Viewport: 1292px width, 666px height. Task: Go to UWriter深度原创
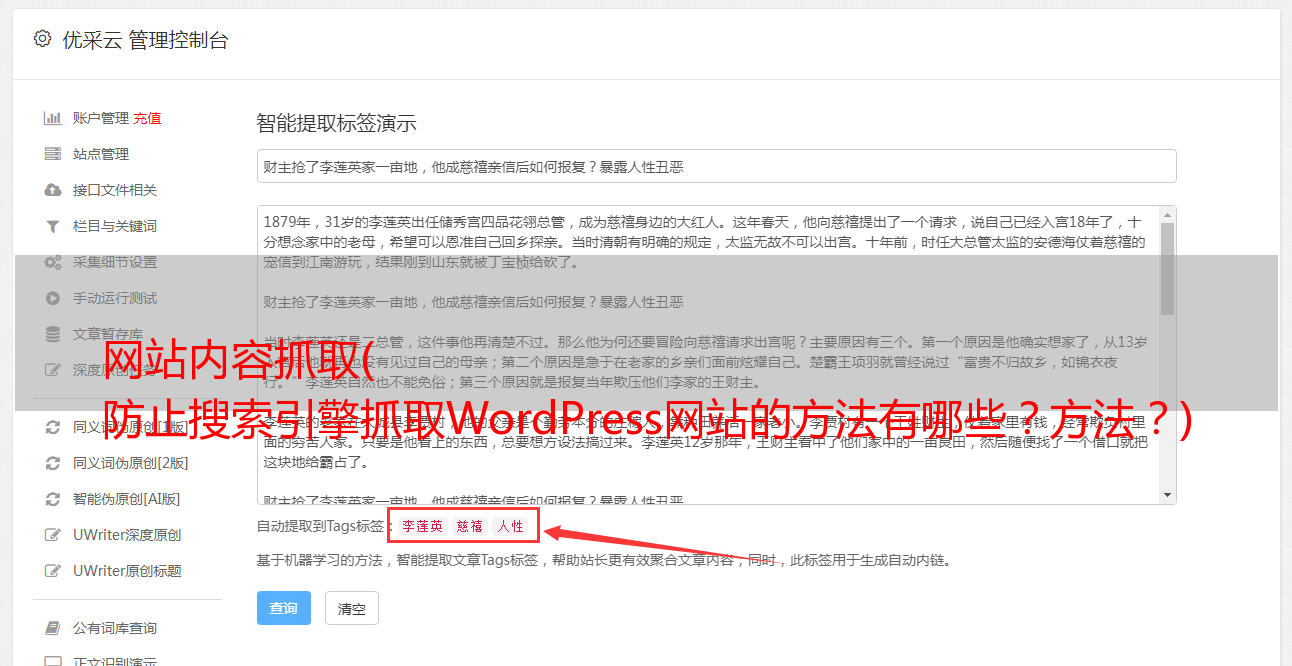coord(127,535)
